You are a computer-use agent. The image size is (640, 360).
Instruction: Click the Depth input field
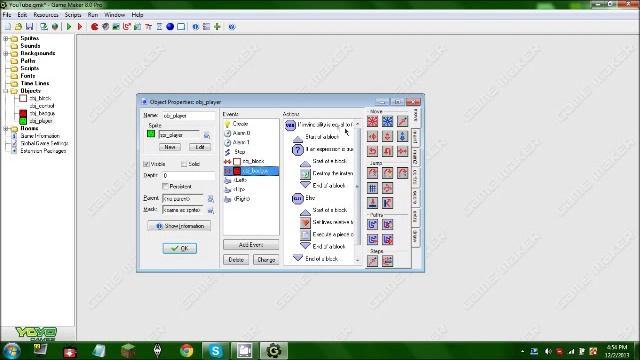pos(189,176)
